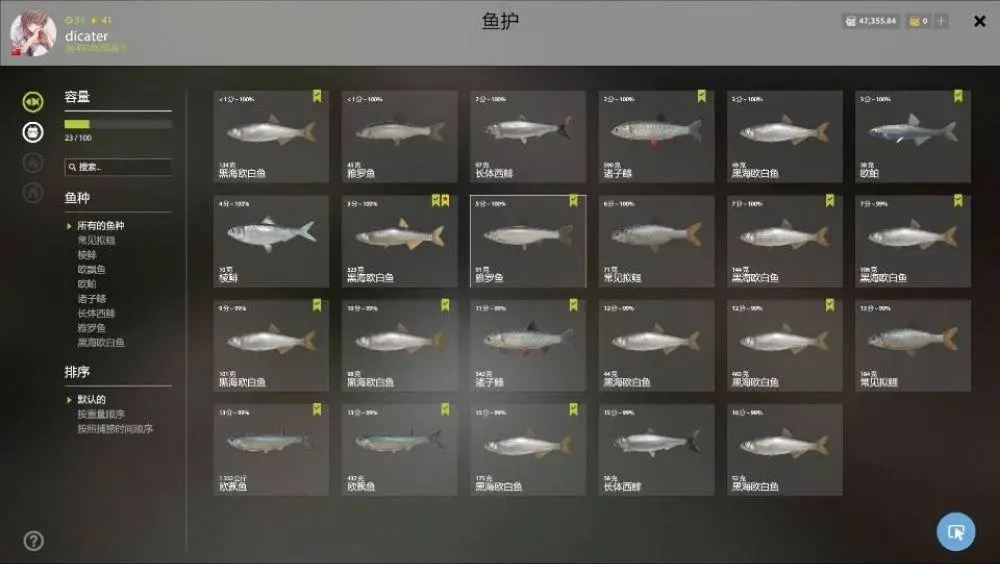
Task: Filter fish list by 欧鳊鱼
Action: coord(91,269)
